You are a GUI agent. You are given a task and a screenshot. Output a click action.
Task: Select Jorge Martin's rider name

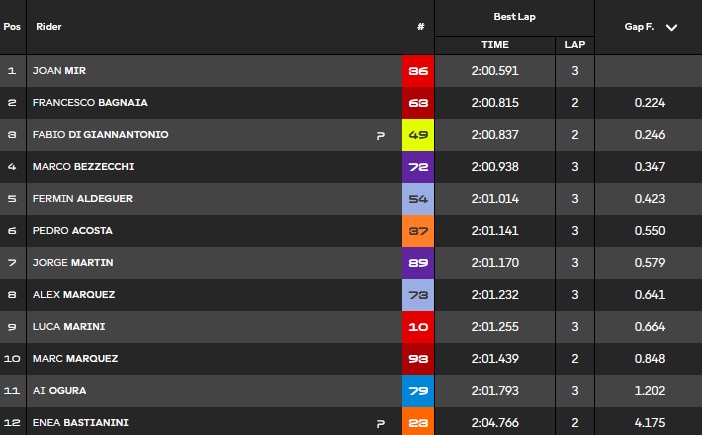coord(73,263)
